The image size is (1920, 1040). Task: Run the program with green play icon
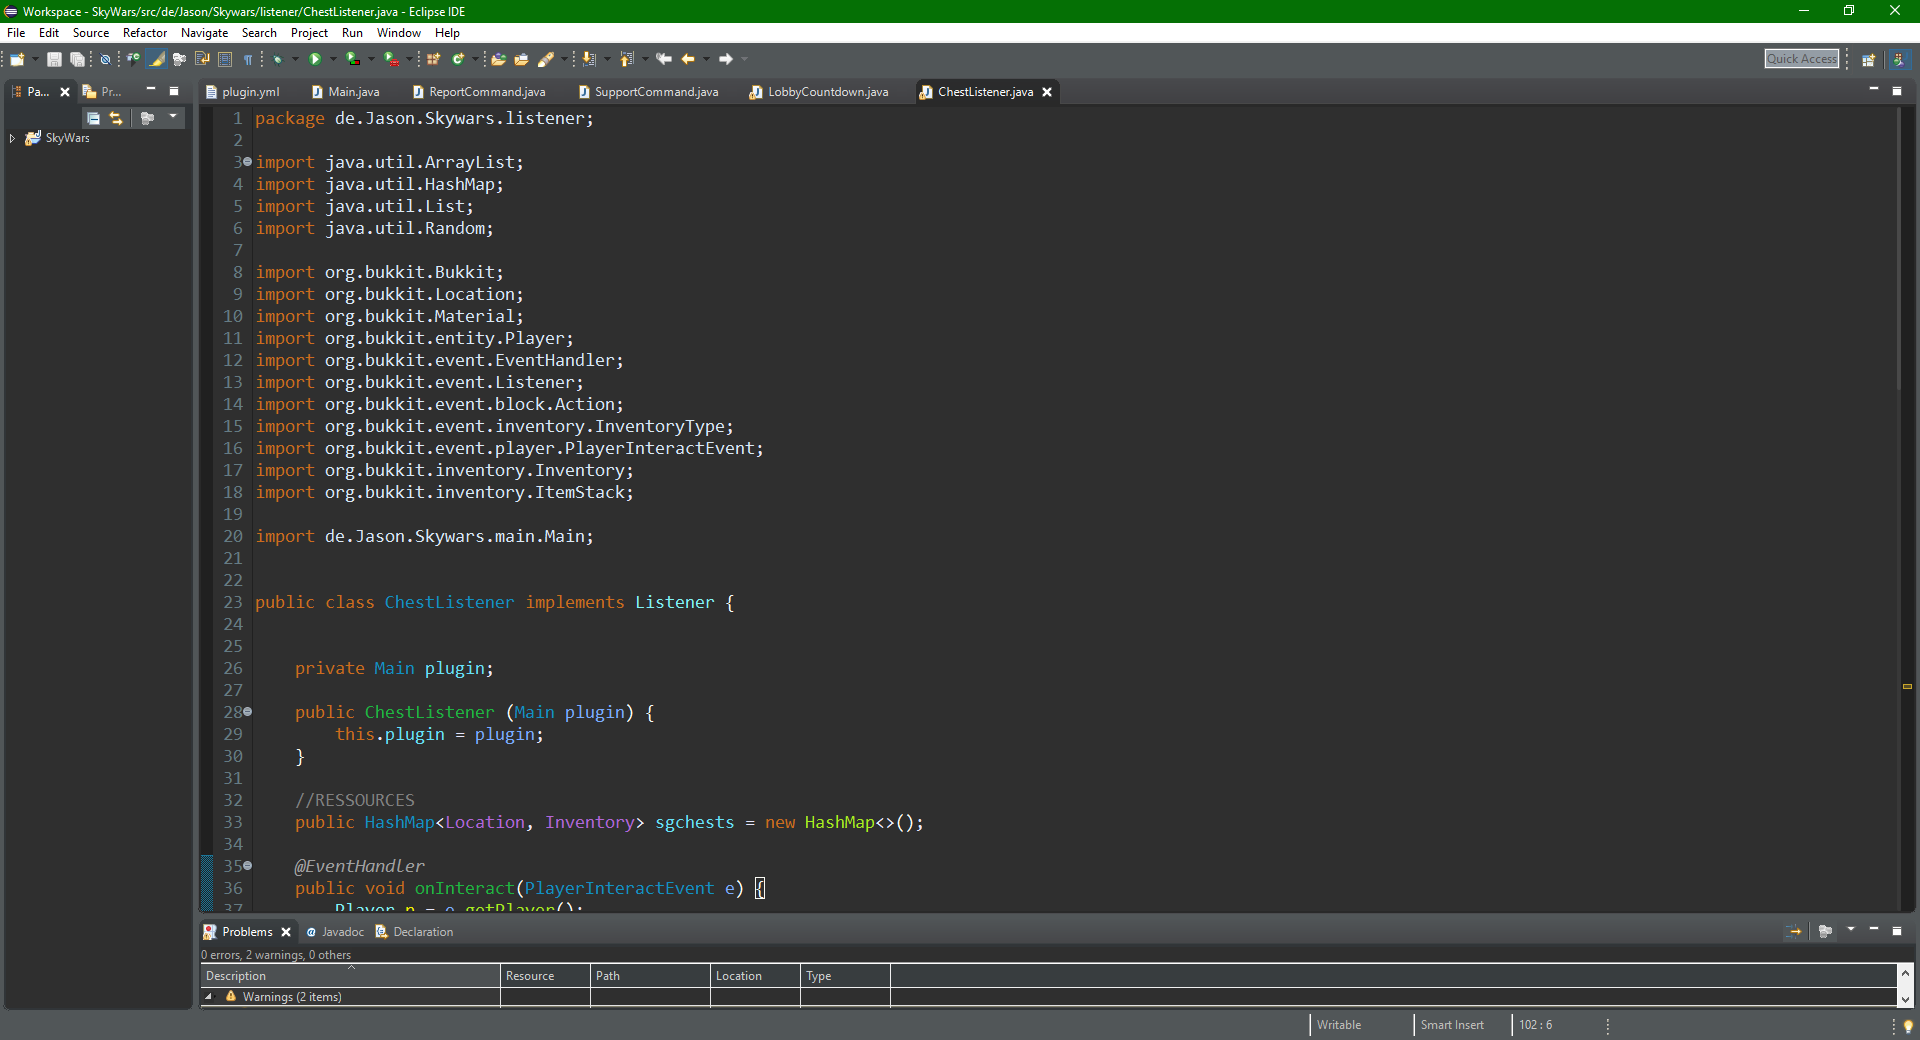pos(315,60)
